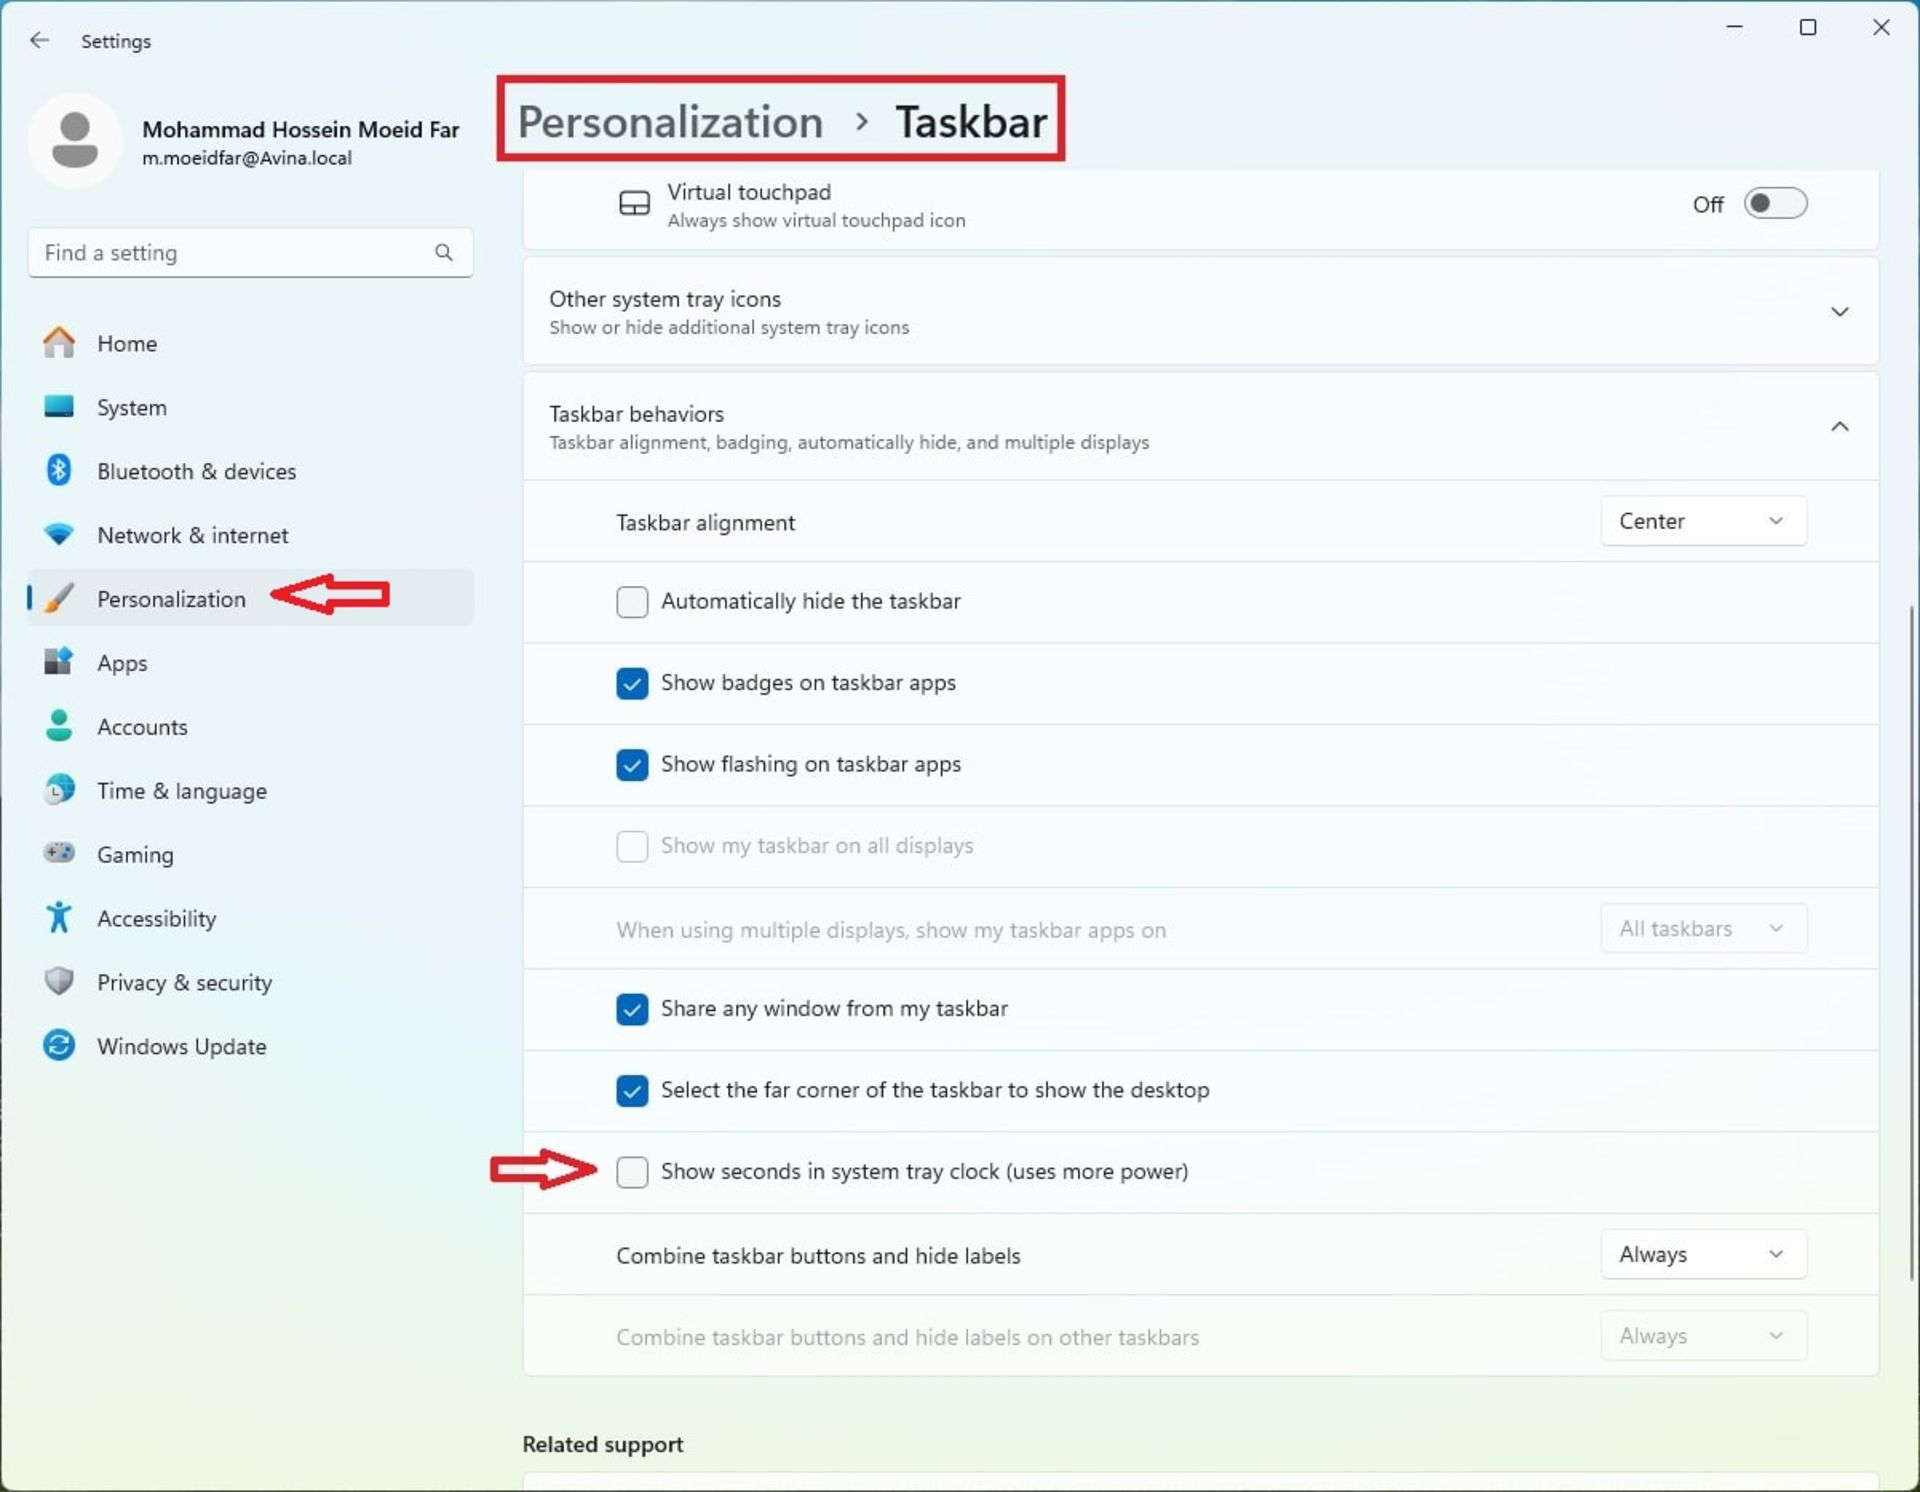Viewport: 1920px width, 1492px height.
Task: Uncheck Show flashing on taskbar apps
Action: (x=631, y=764)
